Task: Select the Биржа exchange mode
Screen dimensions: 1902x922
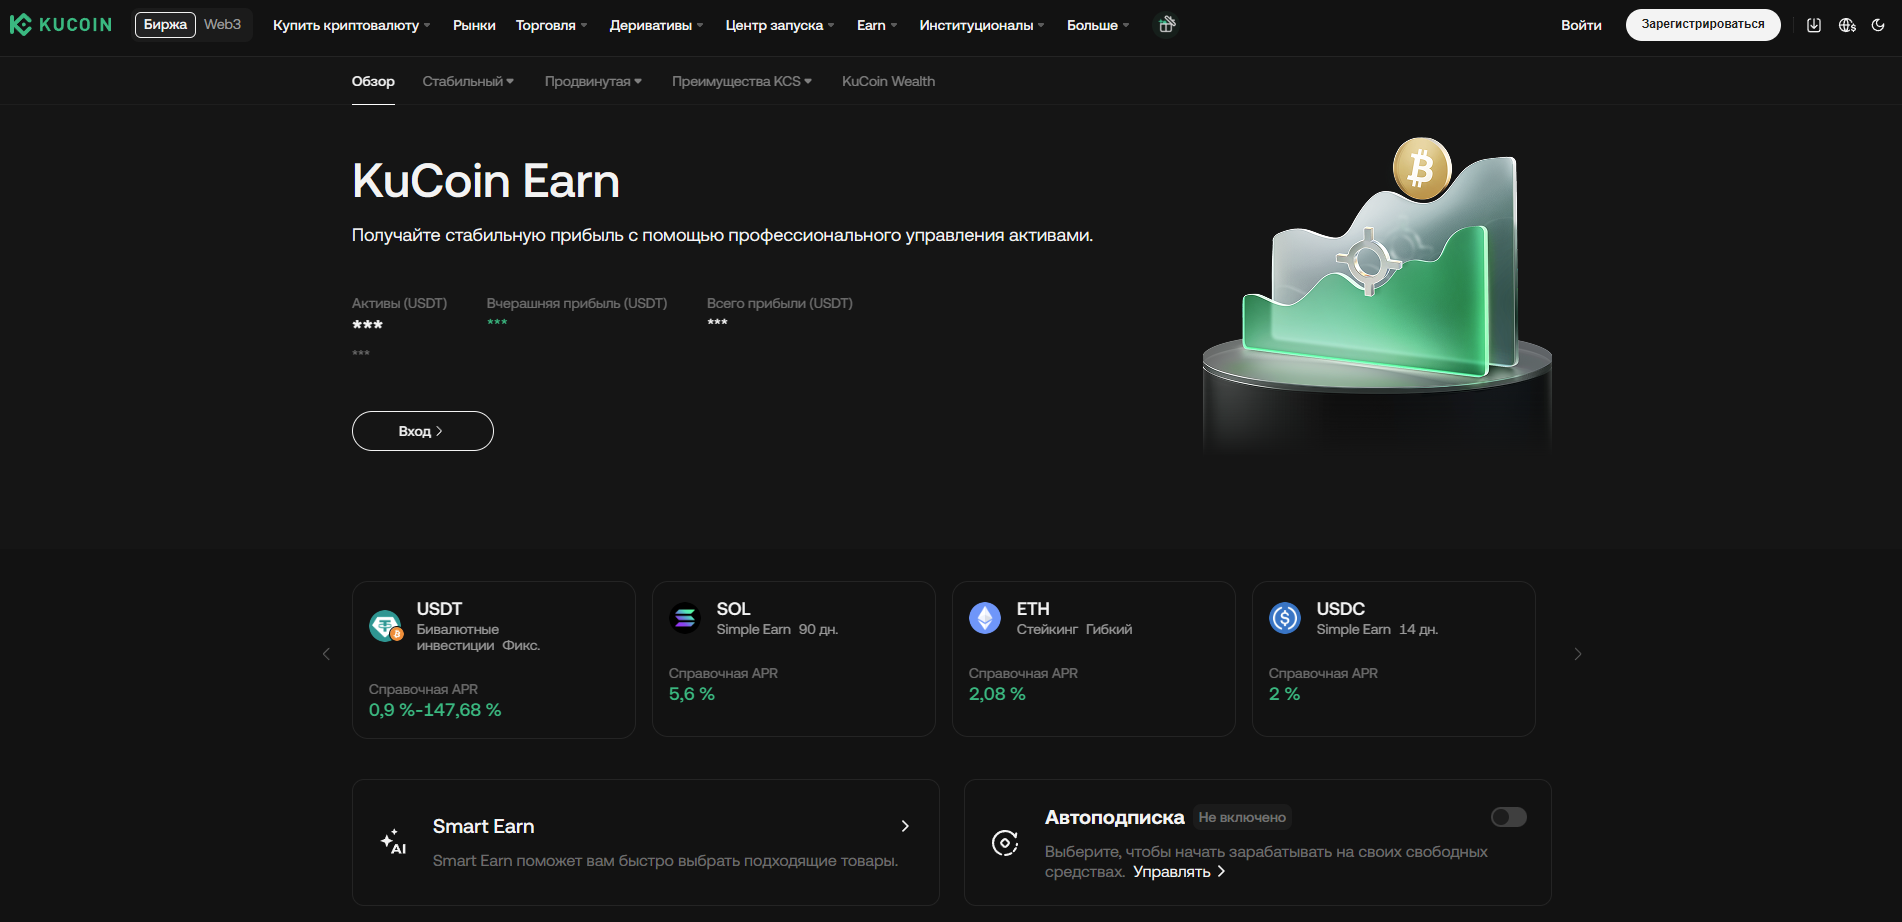Action: click(165, 24)
